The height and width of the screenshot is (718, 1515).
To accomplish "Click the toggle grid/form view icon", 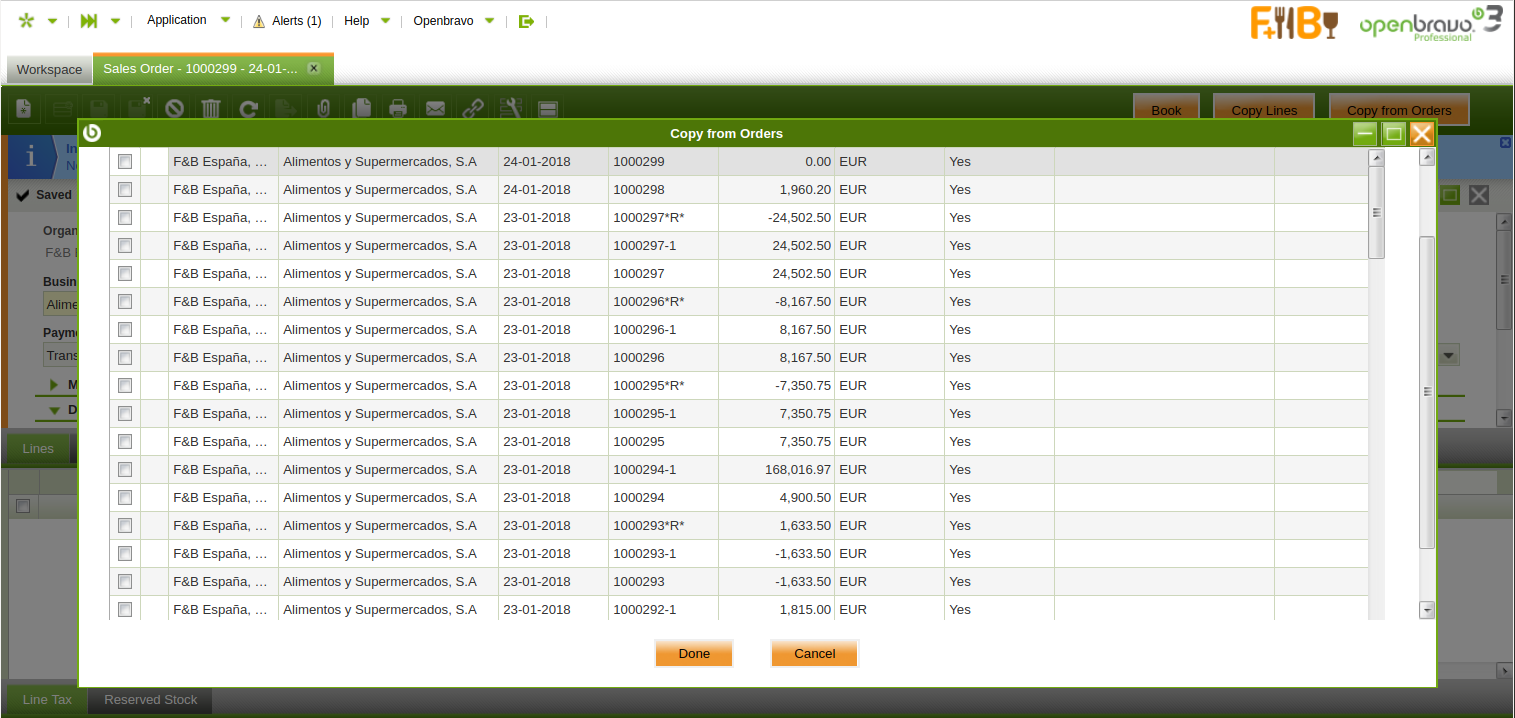I will click(547, 108).
